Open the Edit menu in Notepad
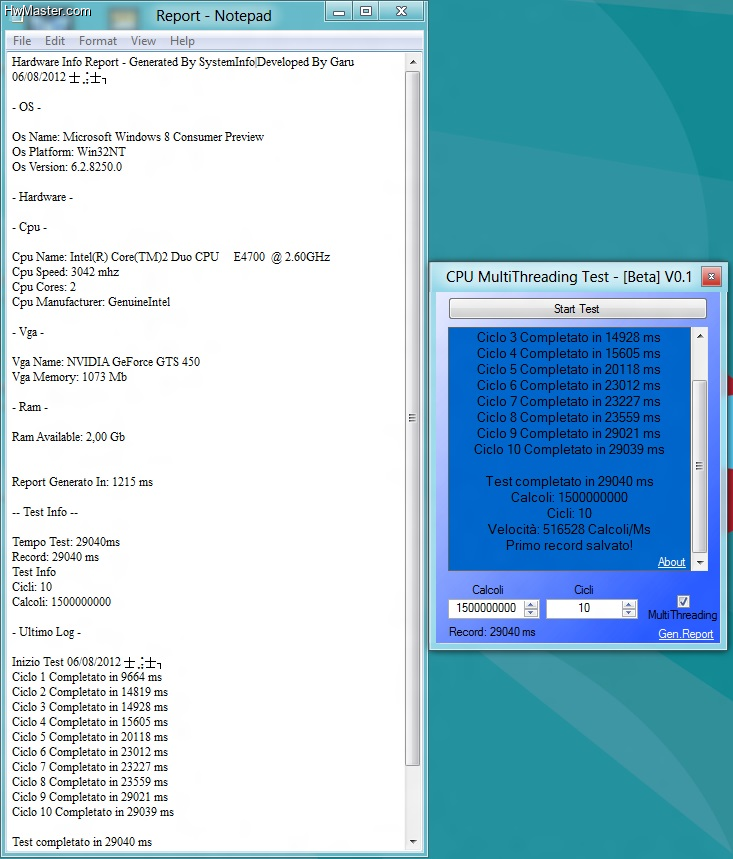733x859 pixels. point(55,41)
